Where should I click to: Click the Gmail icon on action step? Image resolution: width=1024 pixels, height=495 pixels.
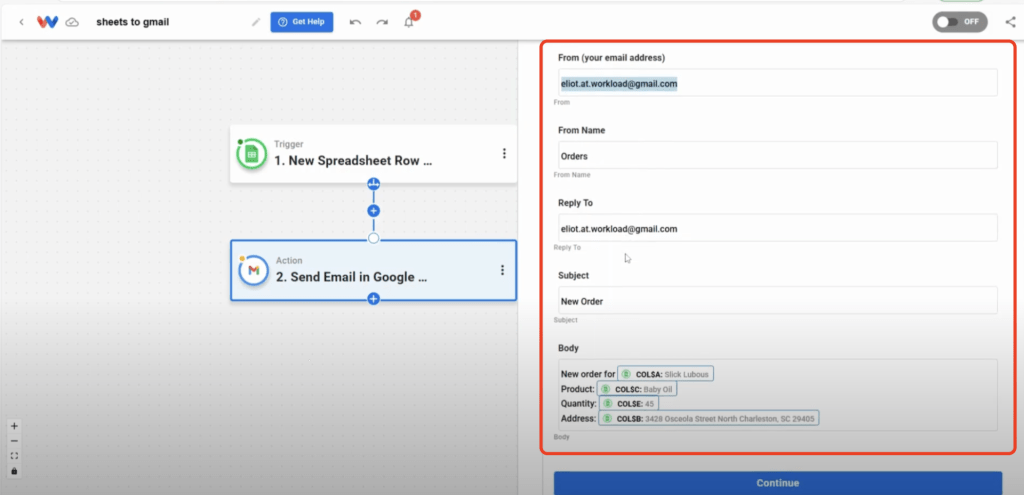click(x=253, y=270)
